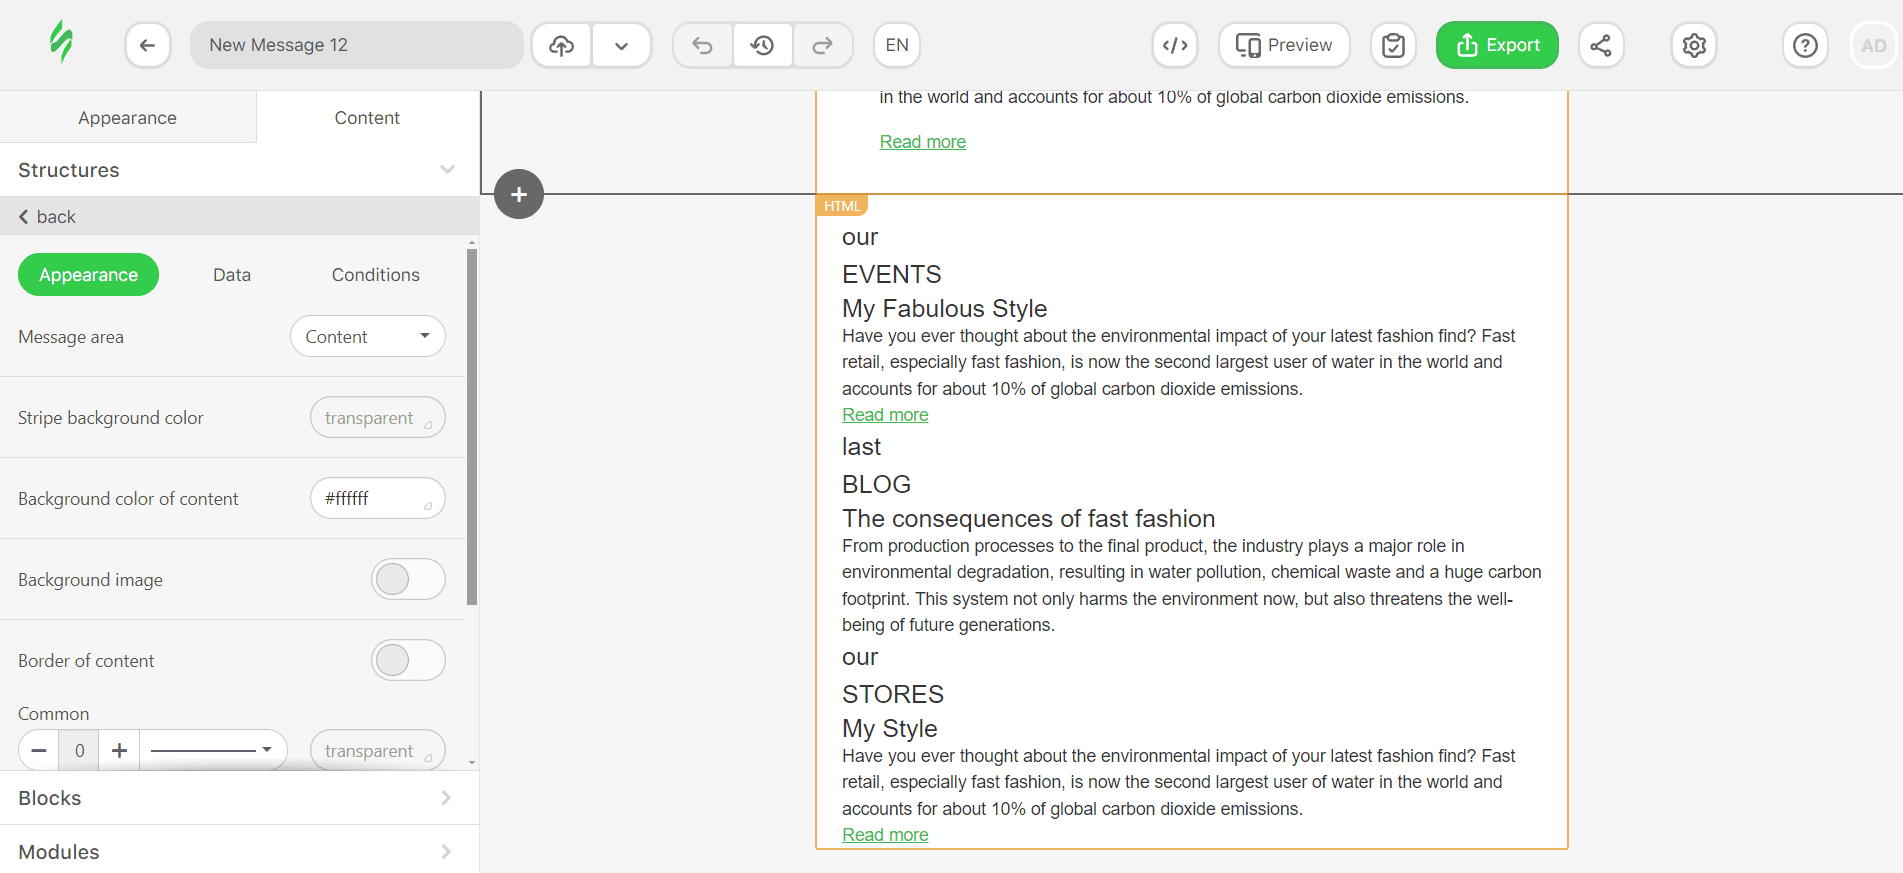The image size is (1903, 873).
Task: Collapse the Structures section chevron
Action: click(447, 169)
